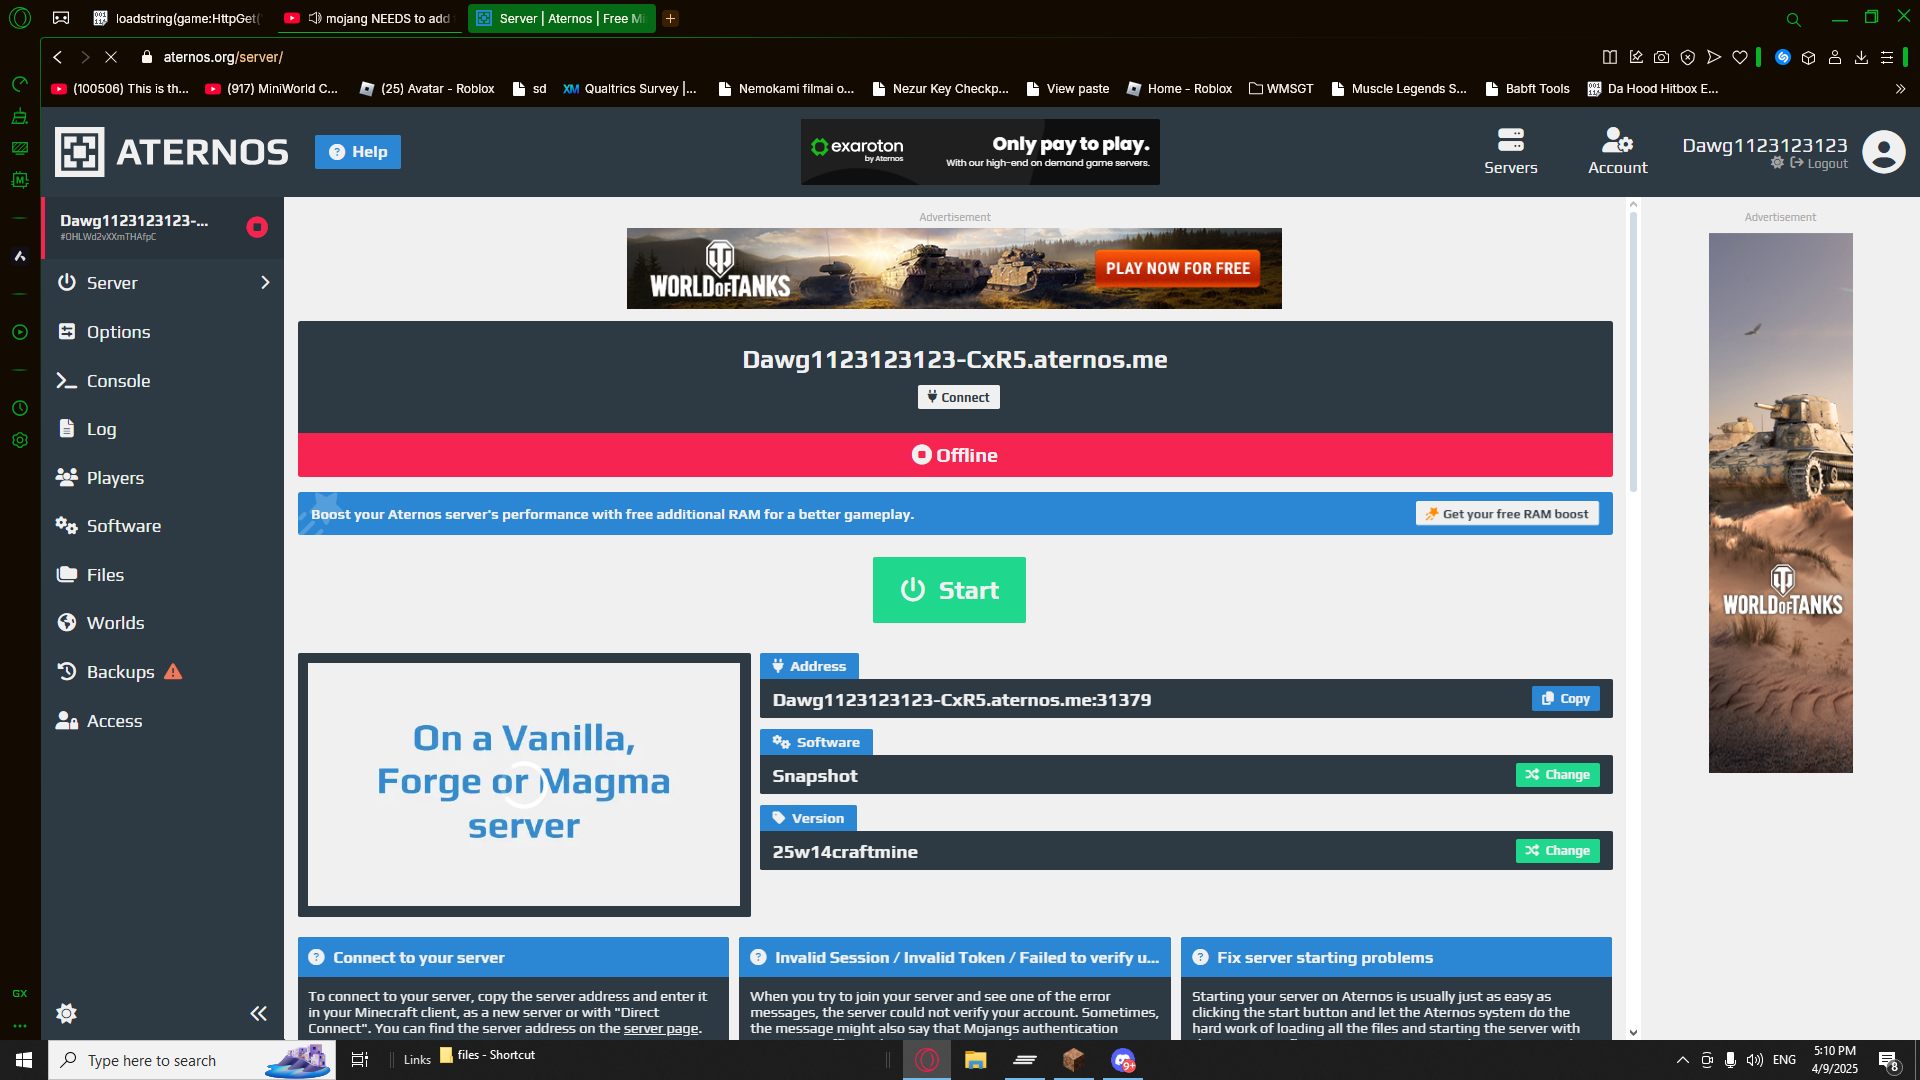Open the Files sidebar item
1920x1080 pixels.
point(163,575)
